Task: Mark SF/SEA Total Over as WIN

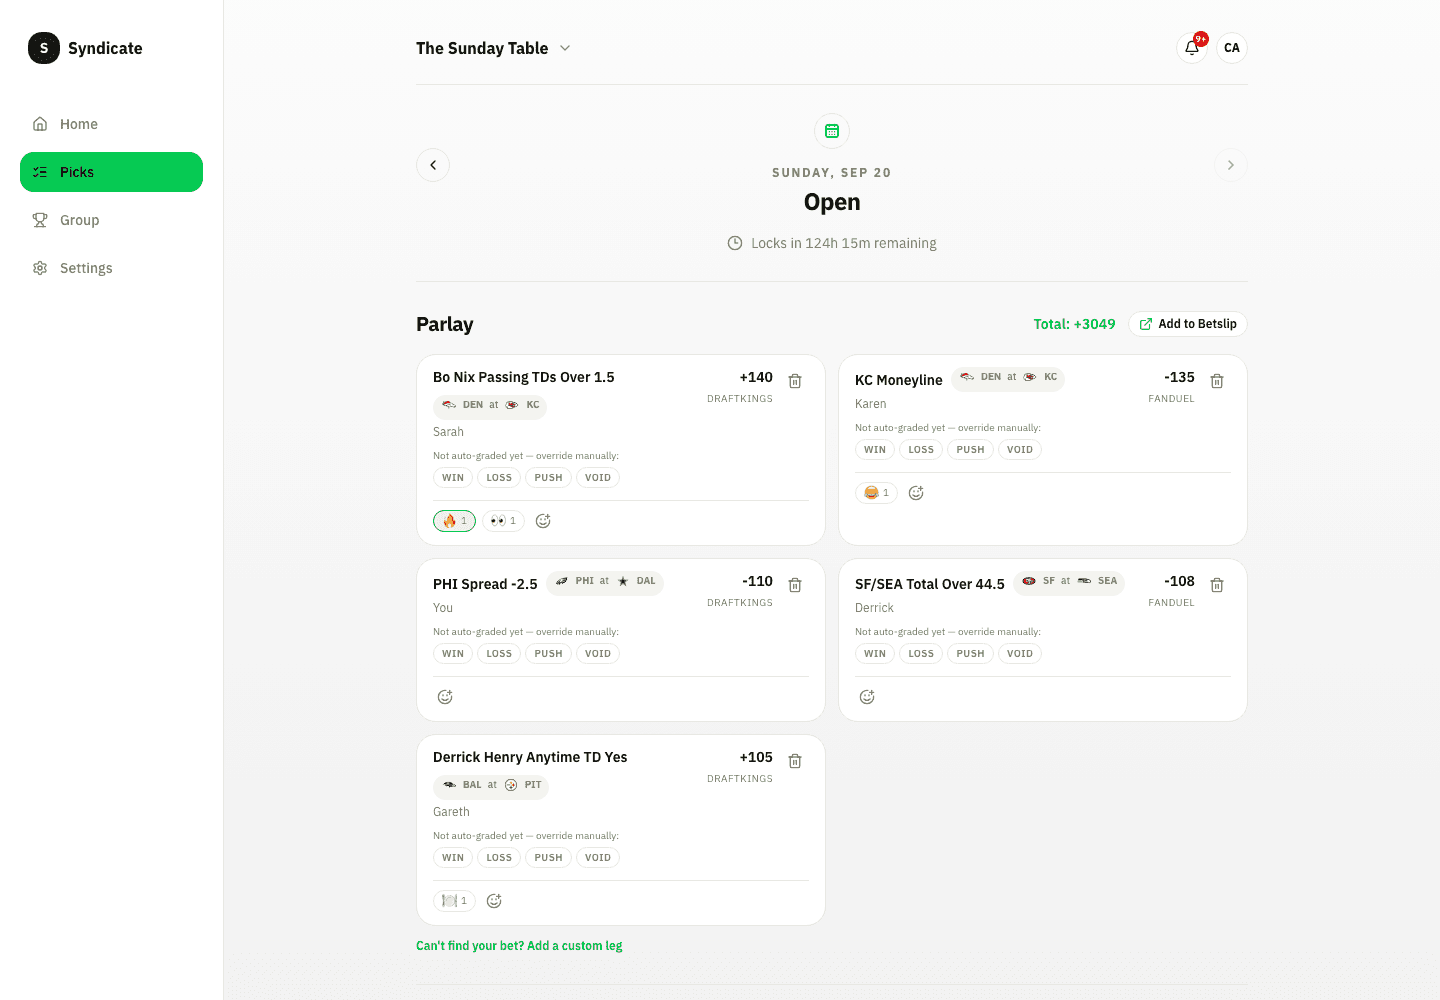Action: tap(875, 654)
